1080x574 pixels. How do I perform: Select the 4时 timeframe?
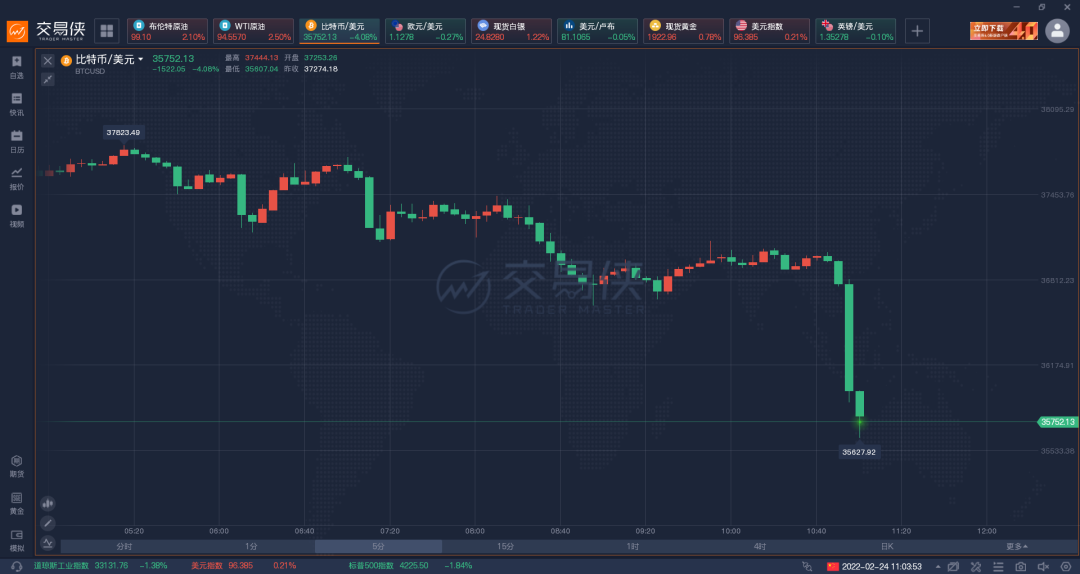(760, 546)
